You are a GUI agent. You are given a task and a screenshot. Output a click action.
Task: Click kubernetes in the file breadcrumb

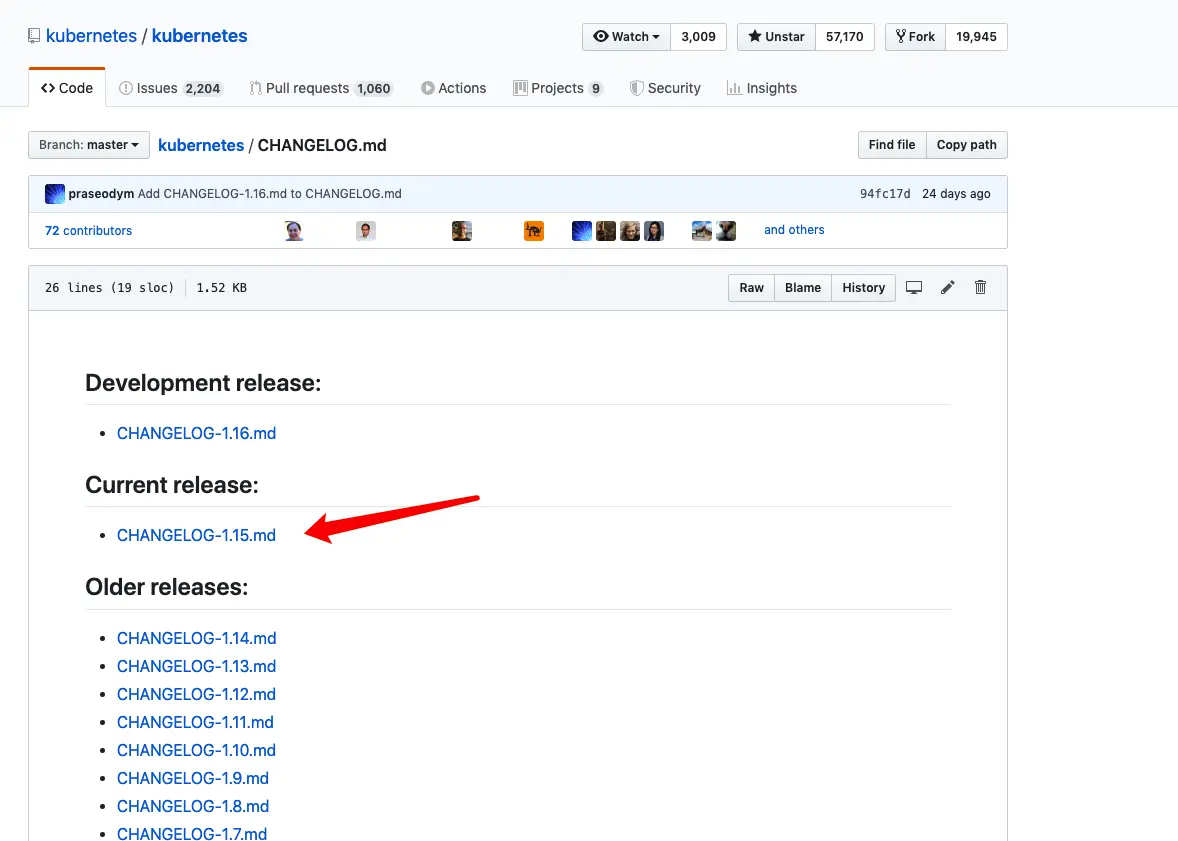click(201, 145)
